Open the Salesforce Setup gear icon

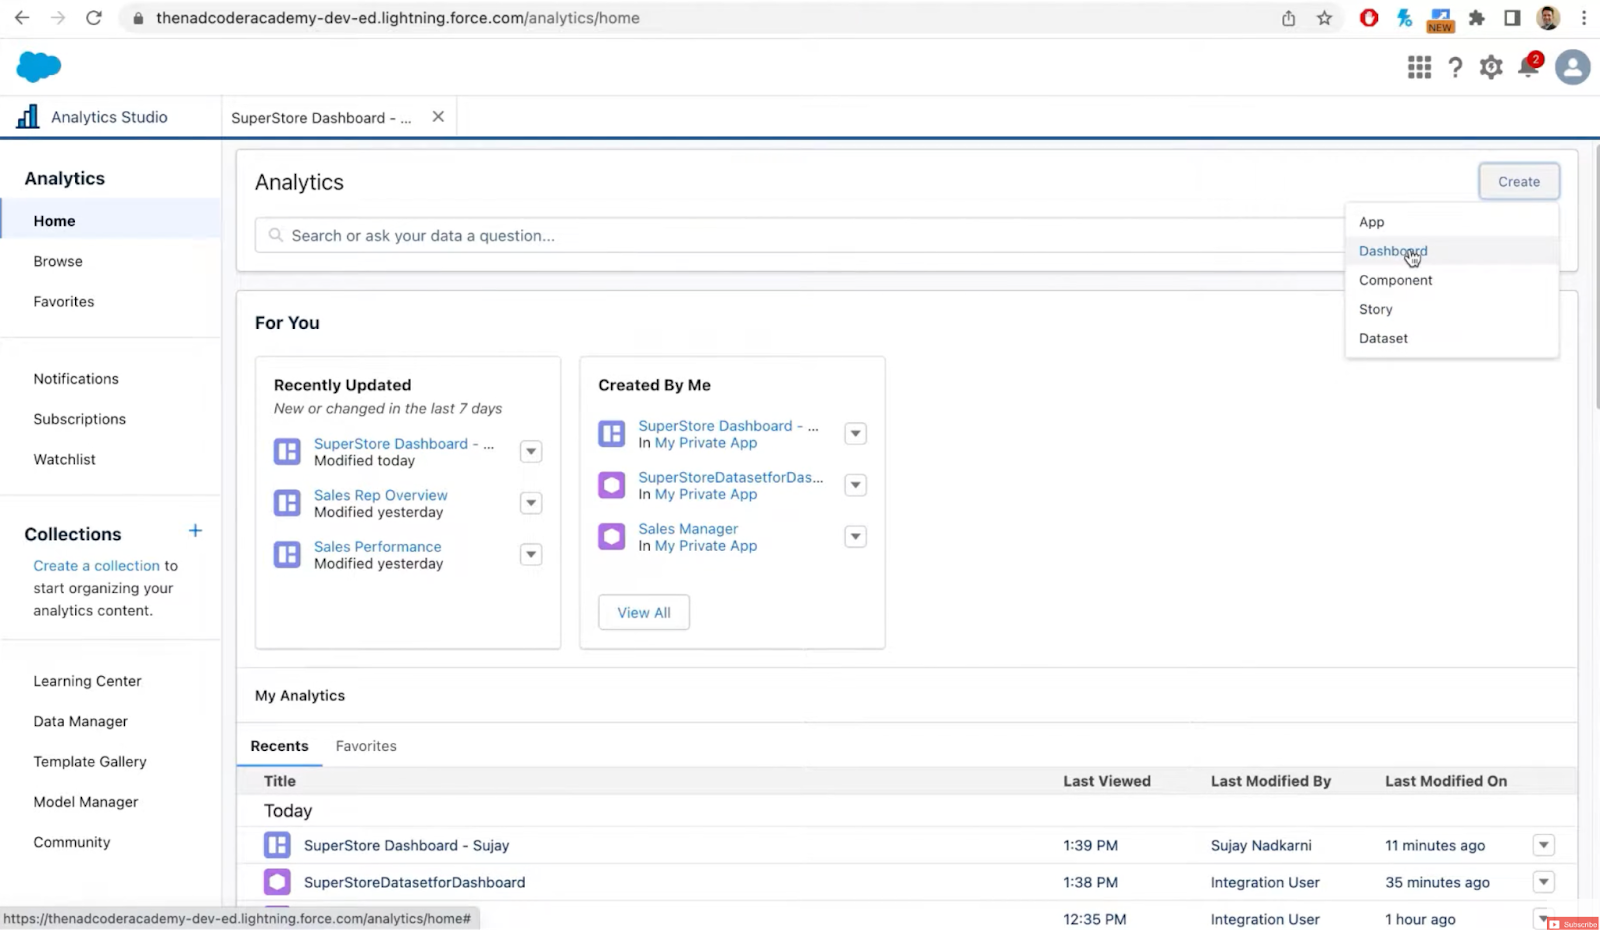(1490, 67)
